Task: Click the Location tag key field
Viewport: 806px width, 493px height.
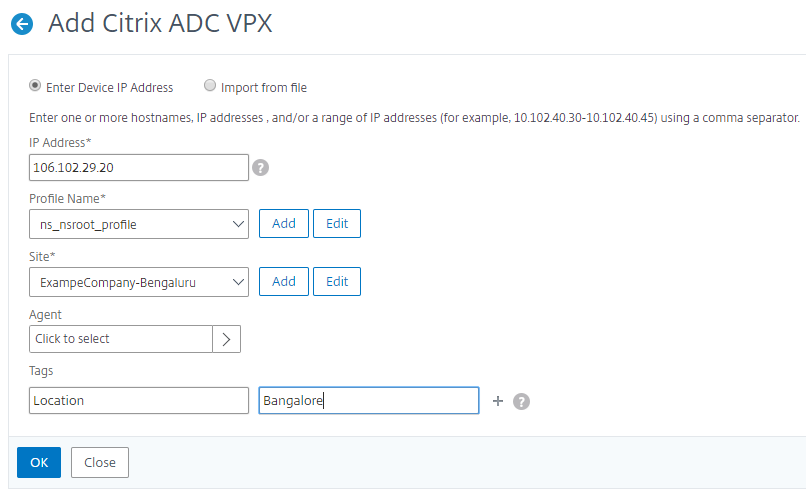Action: point(139,401)
